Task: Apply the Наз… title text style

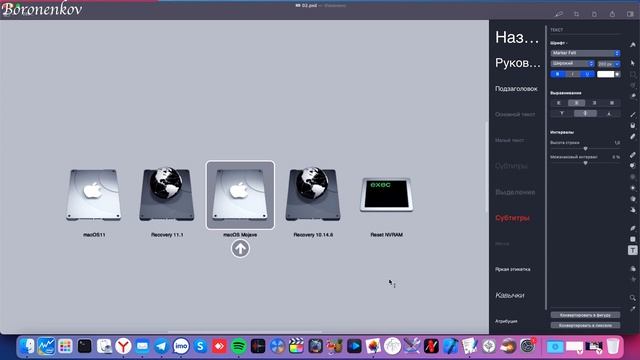Action: click(x=517, y=38)
